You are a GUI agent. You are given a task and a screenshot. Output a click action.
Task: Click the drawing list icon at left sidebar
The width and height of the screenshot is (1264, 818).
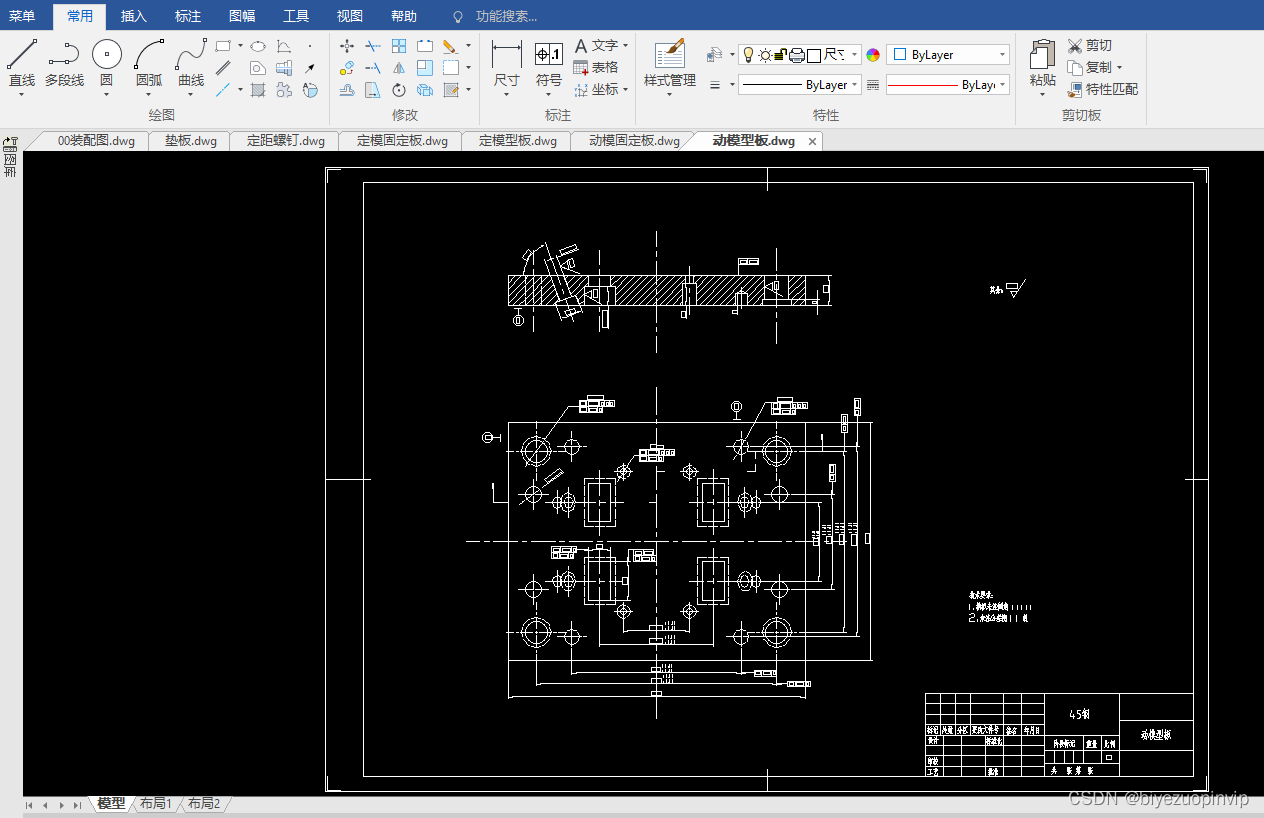[x=10, y=158]
